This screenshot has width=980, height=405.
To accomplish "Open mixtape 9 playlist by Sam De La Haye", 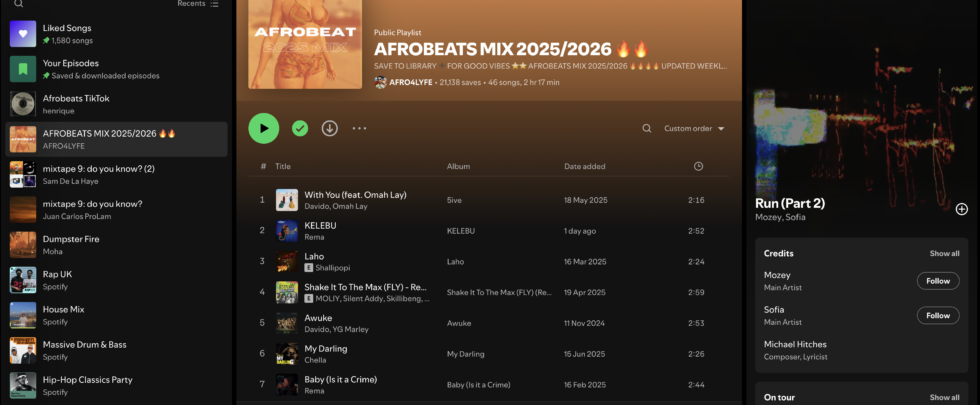I will tap(116, 174).
